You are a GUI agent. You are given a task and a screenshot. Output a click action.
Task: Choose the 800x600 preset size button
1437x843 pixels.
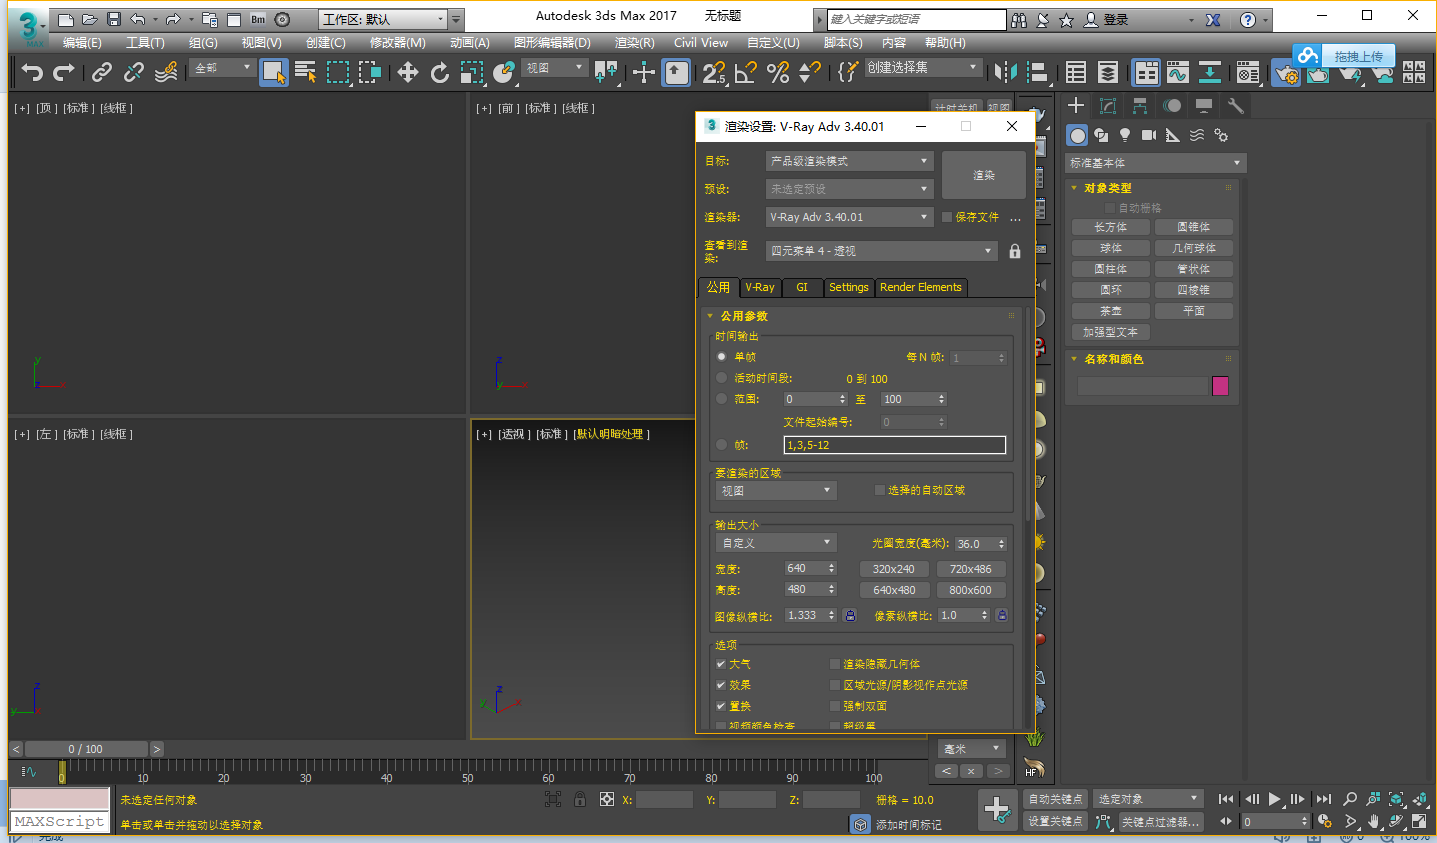pos(971,590)
